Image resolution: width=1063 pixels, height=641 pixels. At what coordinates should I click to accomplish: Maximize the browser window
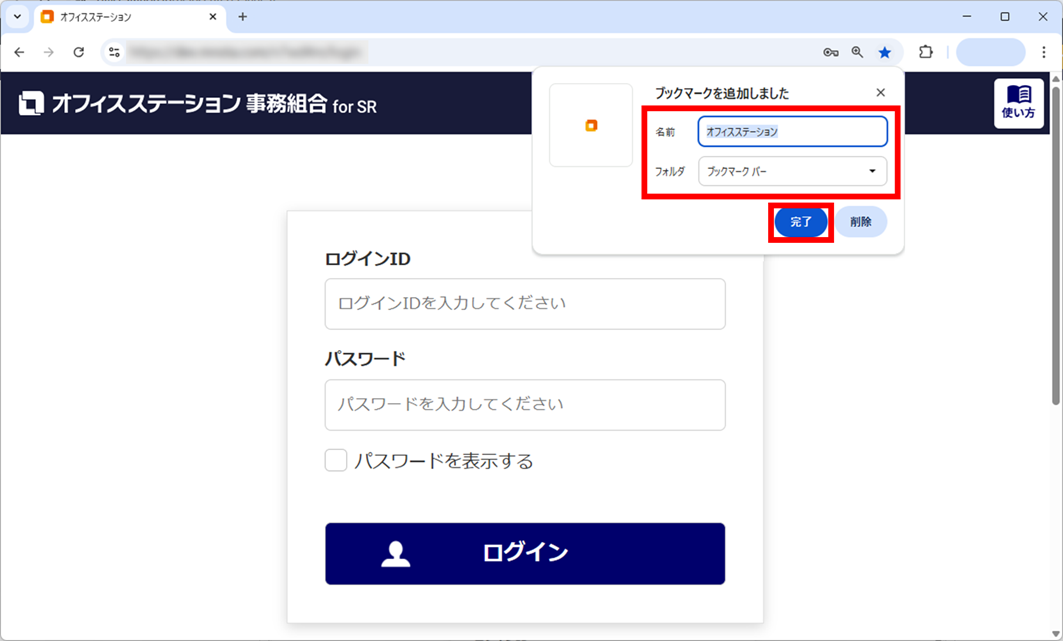(x=1005, y=16)
